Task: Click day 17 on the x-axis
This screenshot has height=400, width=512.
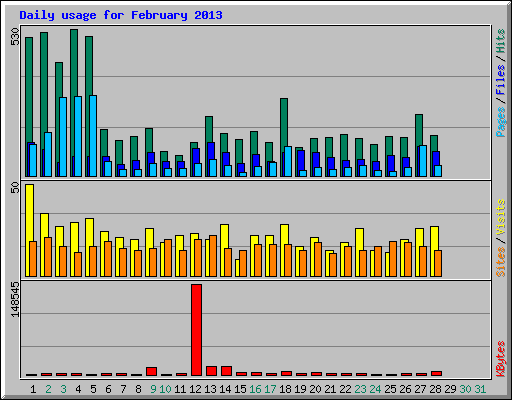Action: pos(270,389)
